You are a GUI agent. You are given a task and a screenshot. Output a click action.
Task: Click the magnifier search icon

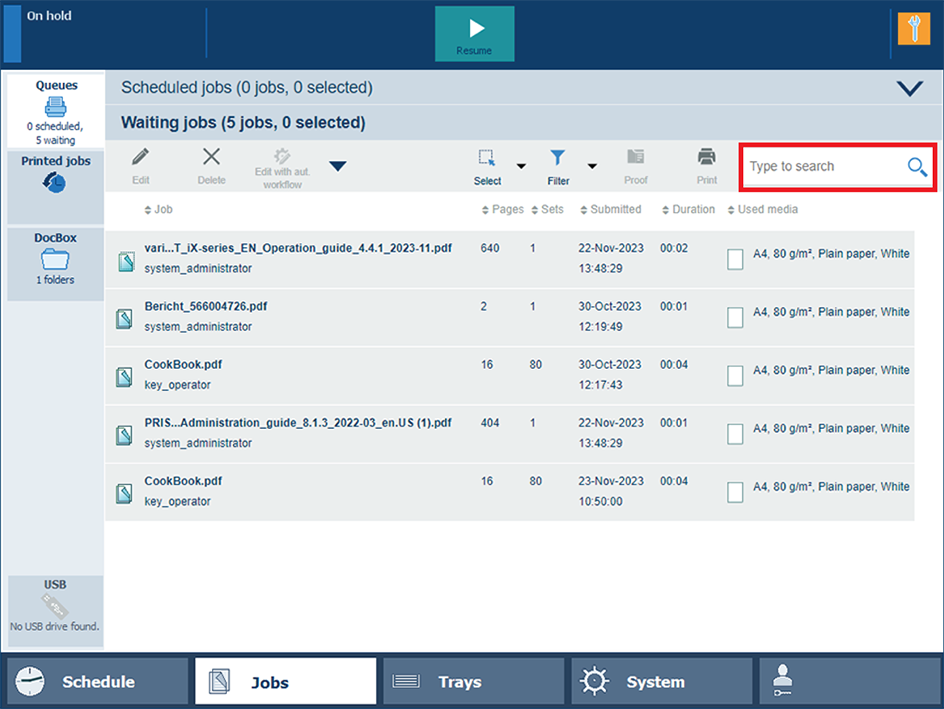(917, 167)
